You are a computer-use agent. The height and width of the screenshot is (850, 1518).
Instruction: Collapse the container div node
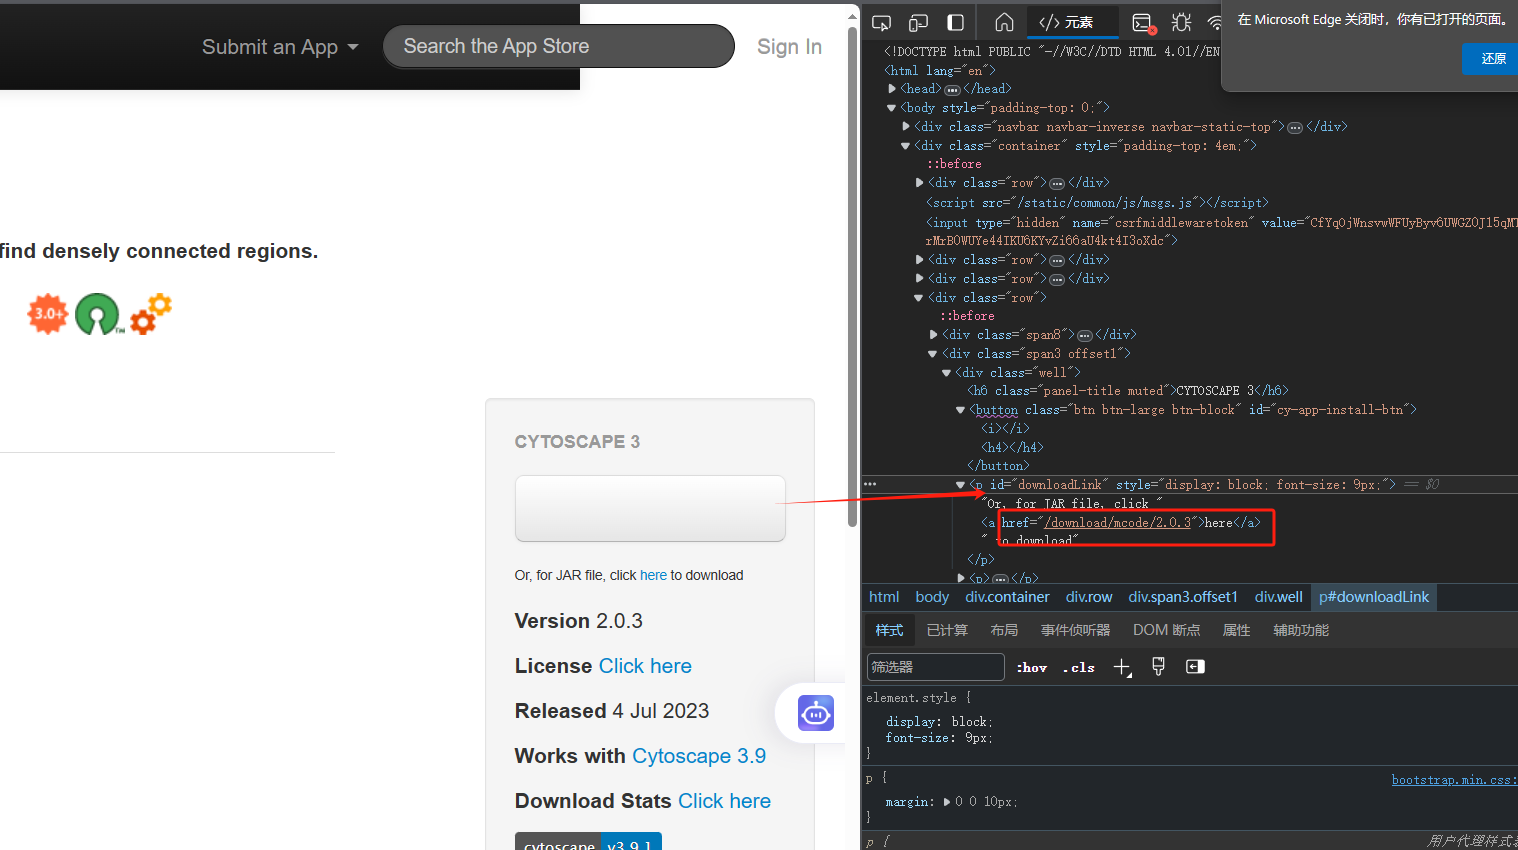[x=906, y=146]
